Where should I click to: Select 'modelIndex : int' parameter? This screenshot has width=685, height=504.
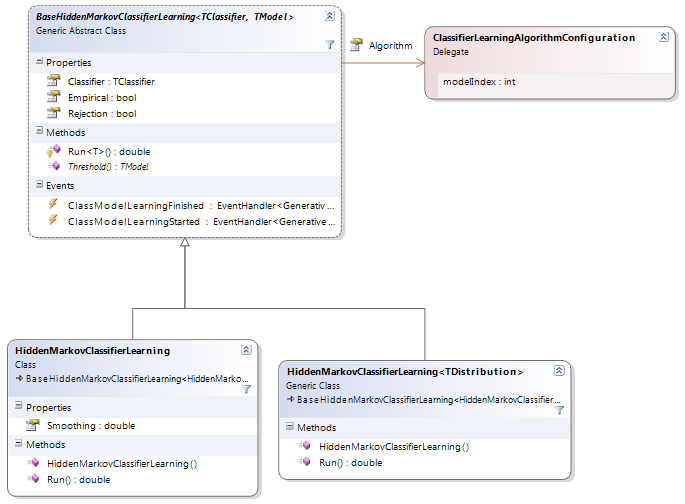(479, 82)
